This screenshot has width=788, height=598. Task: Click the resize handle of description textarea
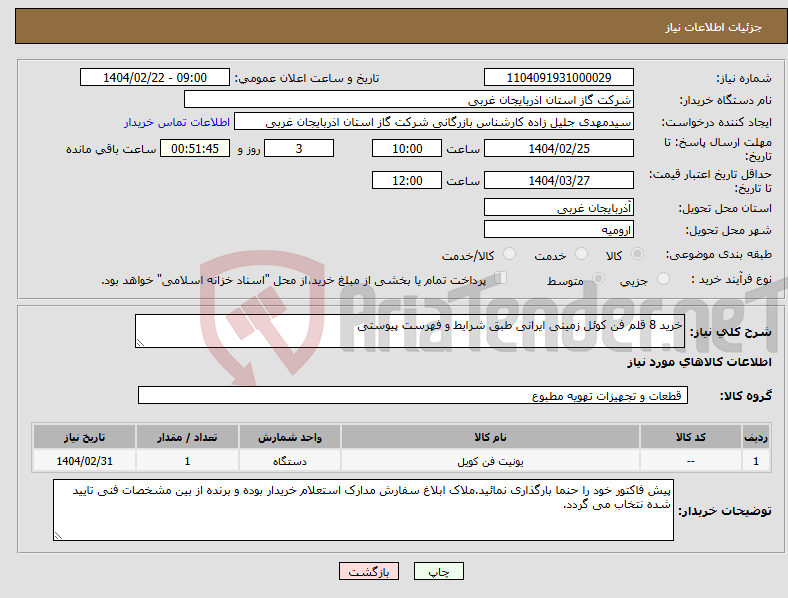pyautogui.click(x=140, y=343)
